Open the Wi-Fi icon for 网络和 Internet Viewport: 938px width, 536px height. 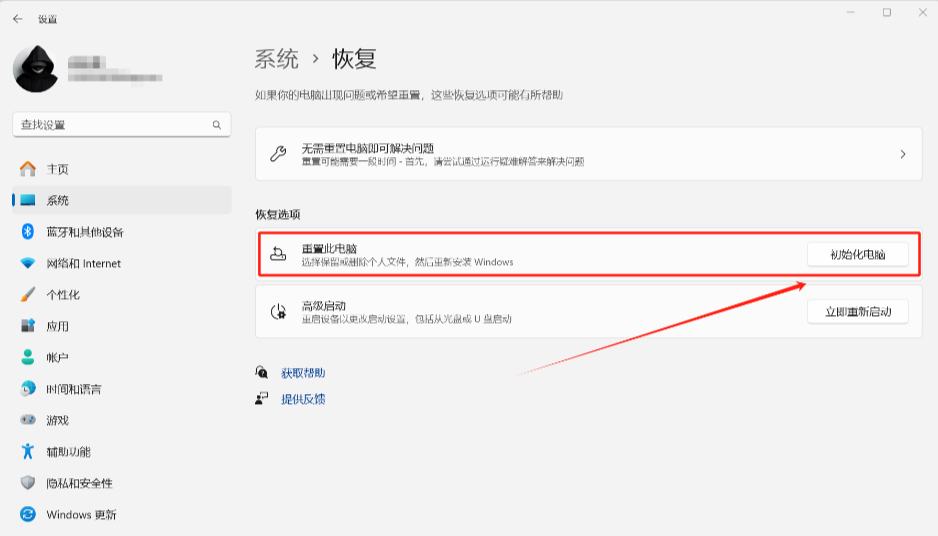(28, 263)
